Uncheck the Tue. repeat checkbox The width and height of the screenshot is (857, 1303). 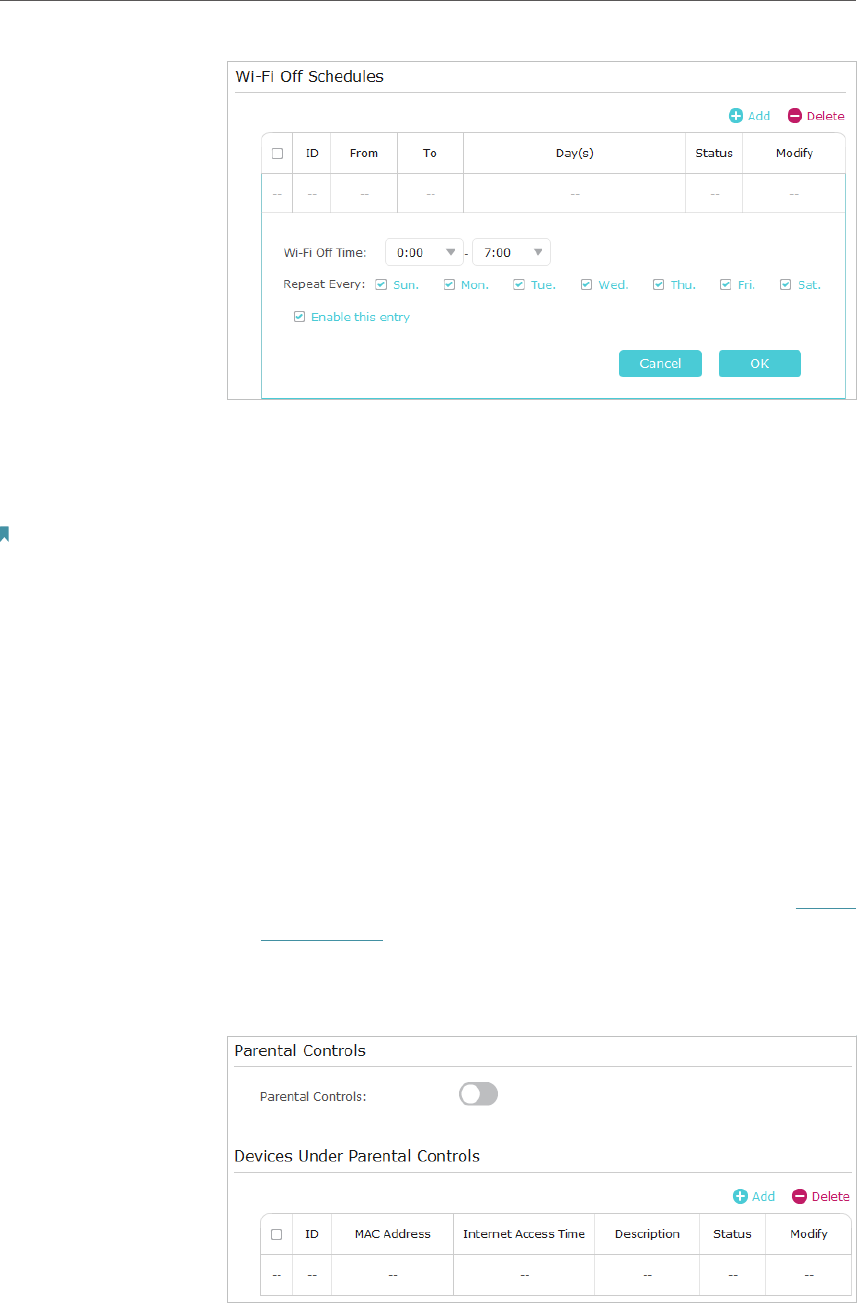[519, 285]
